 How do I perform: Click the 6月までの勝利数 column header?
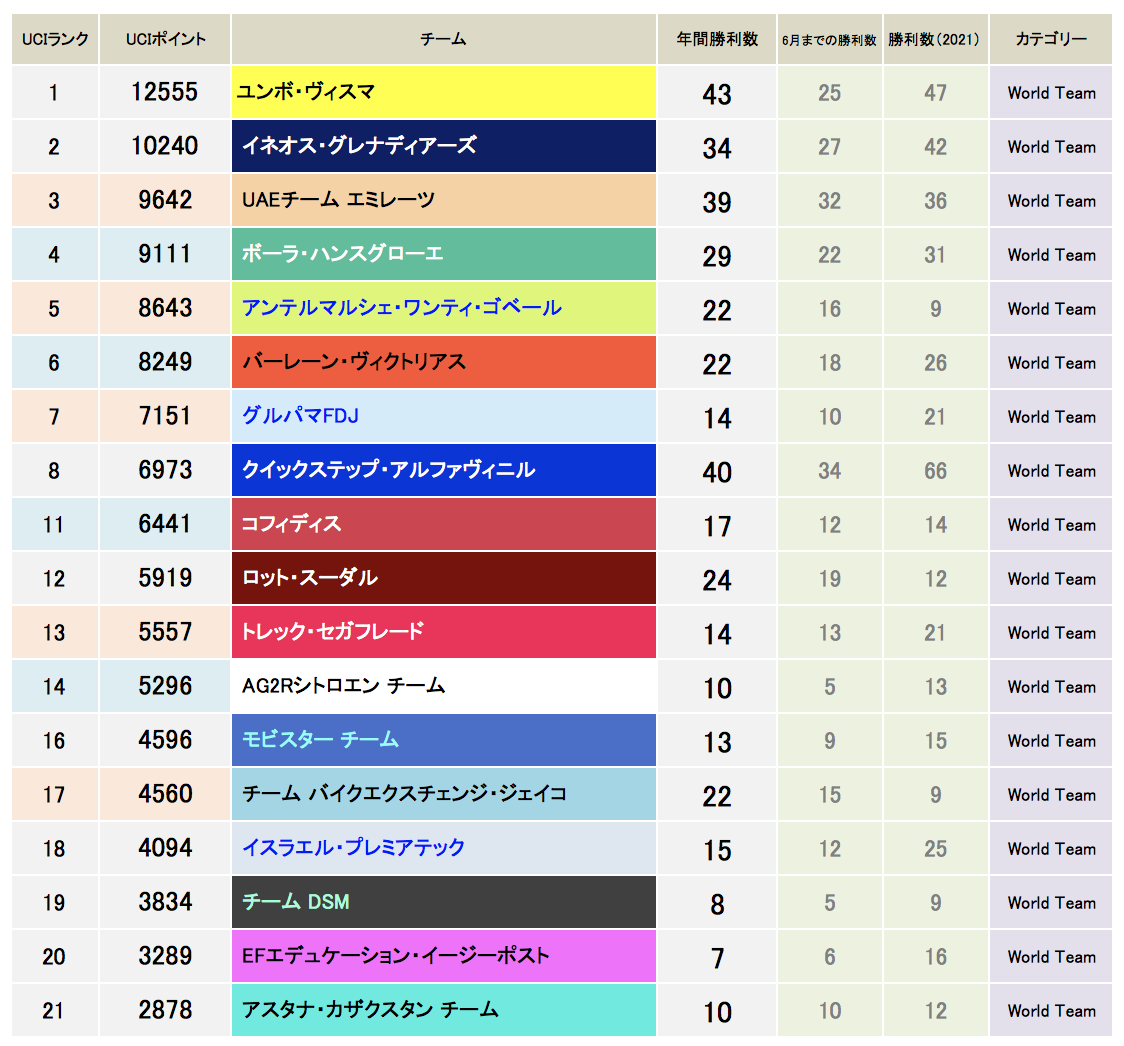pyautogui.click(x=829, y=39)
